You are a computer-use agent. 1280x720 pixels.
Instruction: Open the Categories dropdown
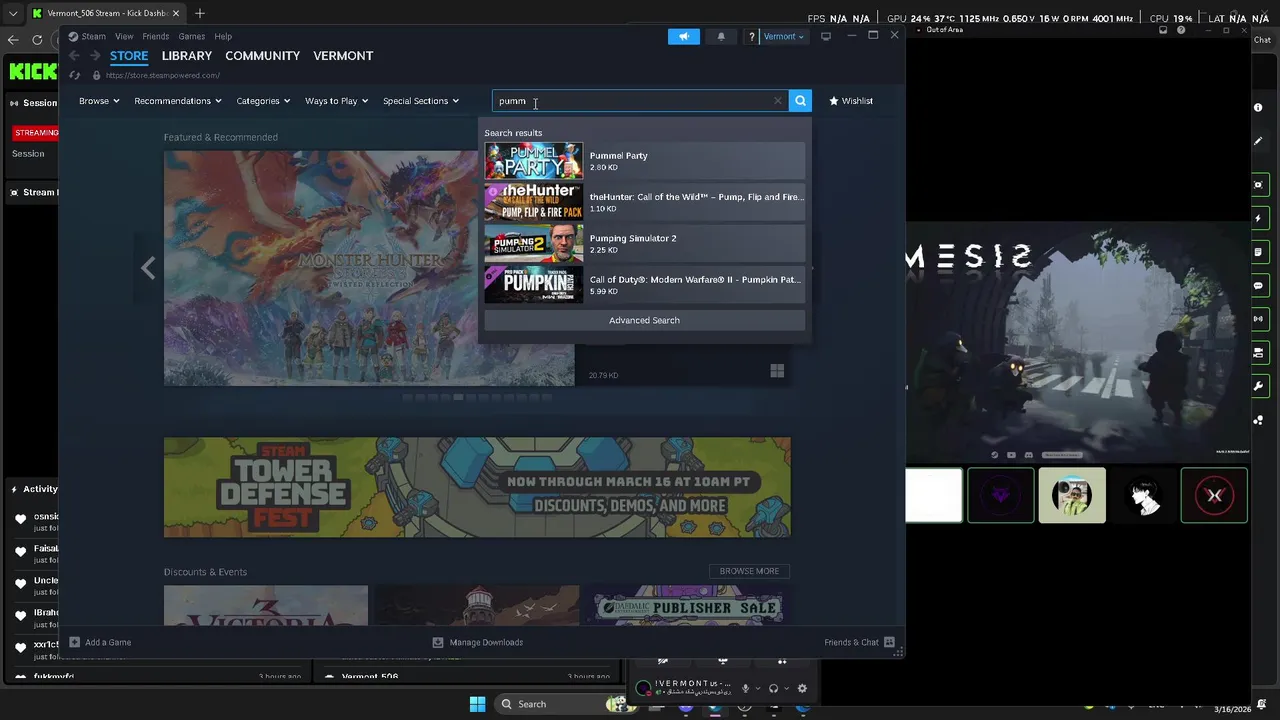point(263,101)
